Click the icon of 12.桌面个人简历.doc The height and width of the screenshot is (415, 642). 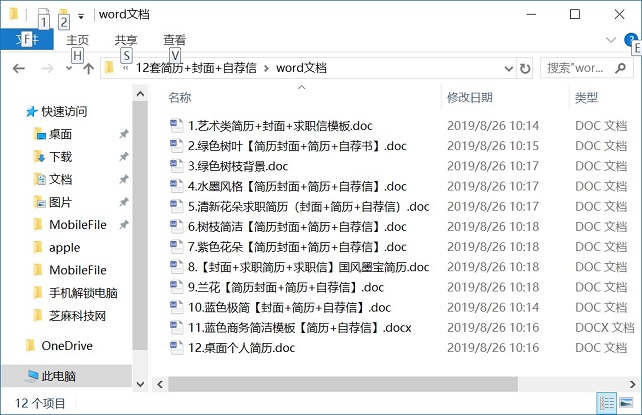click(176, 348)
